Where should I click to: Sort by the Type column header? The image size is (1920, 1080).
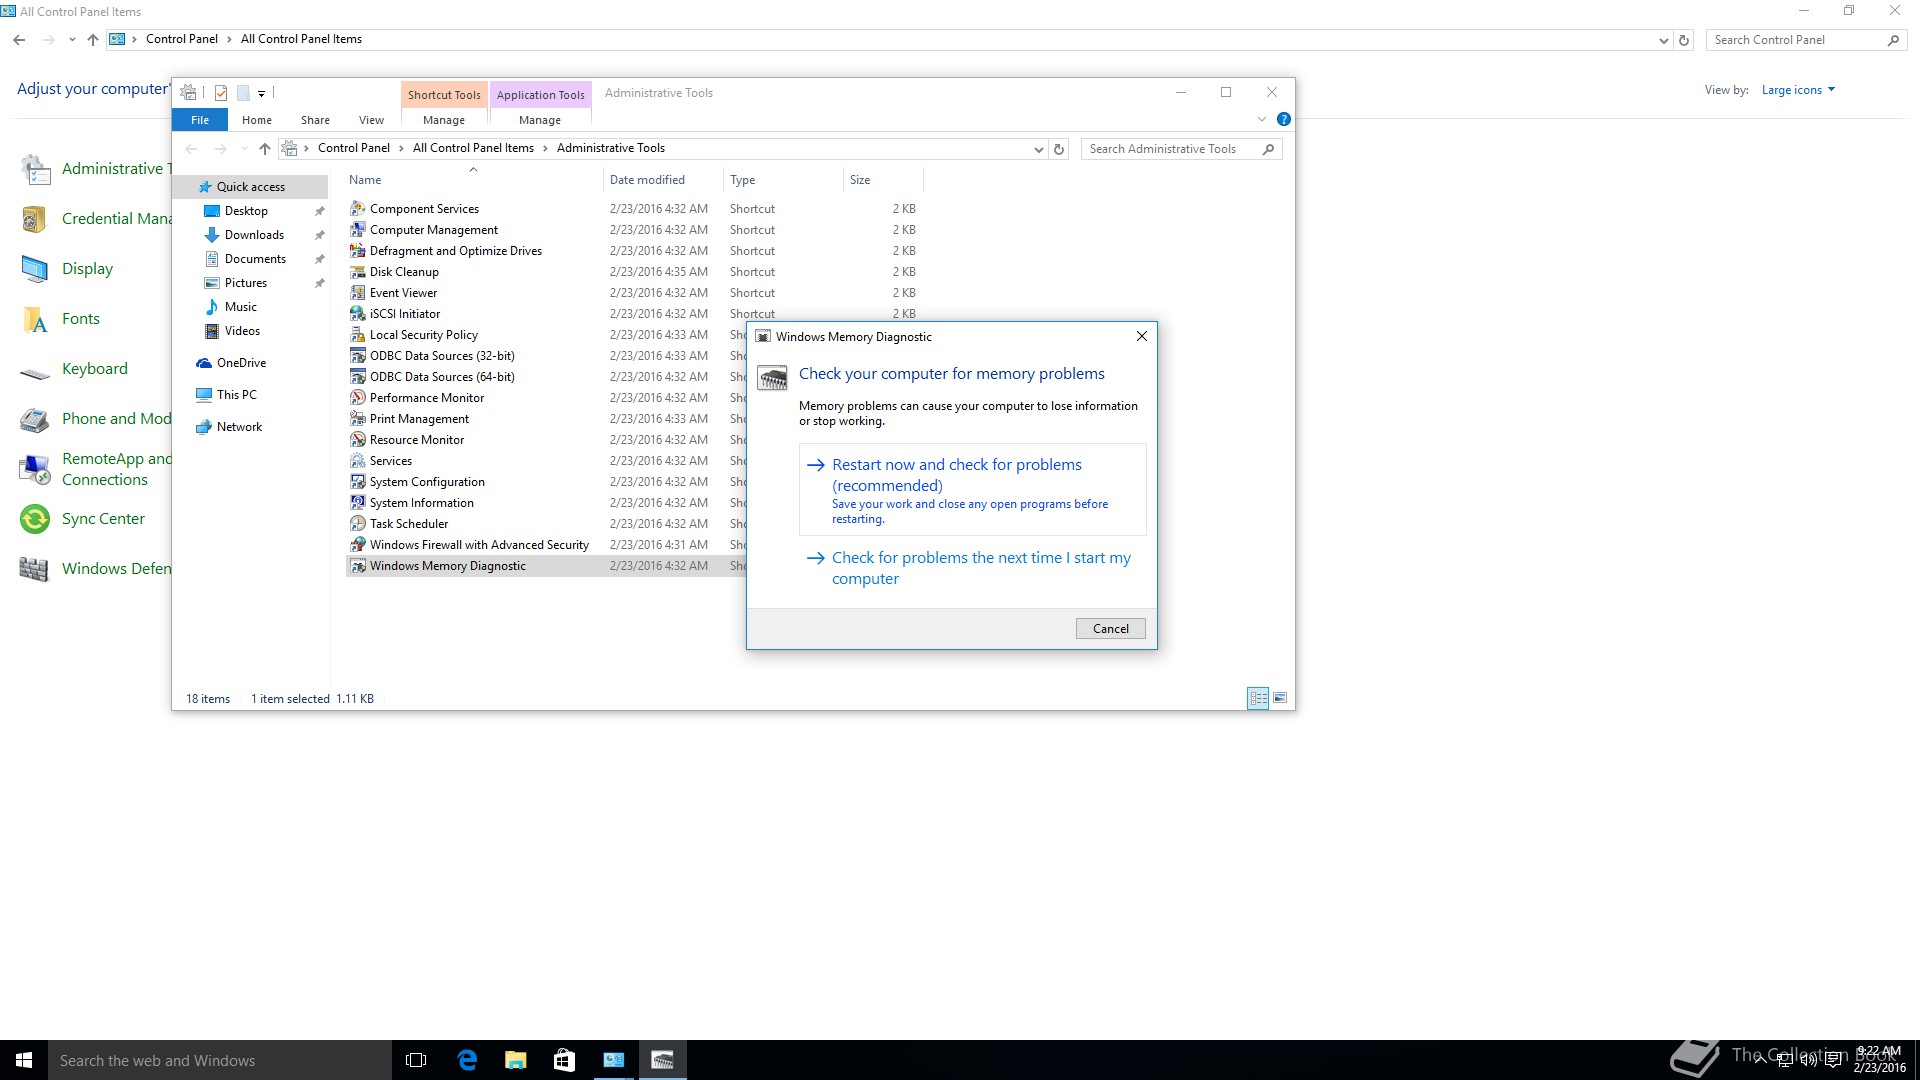(x=783, y=180)
